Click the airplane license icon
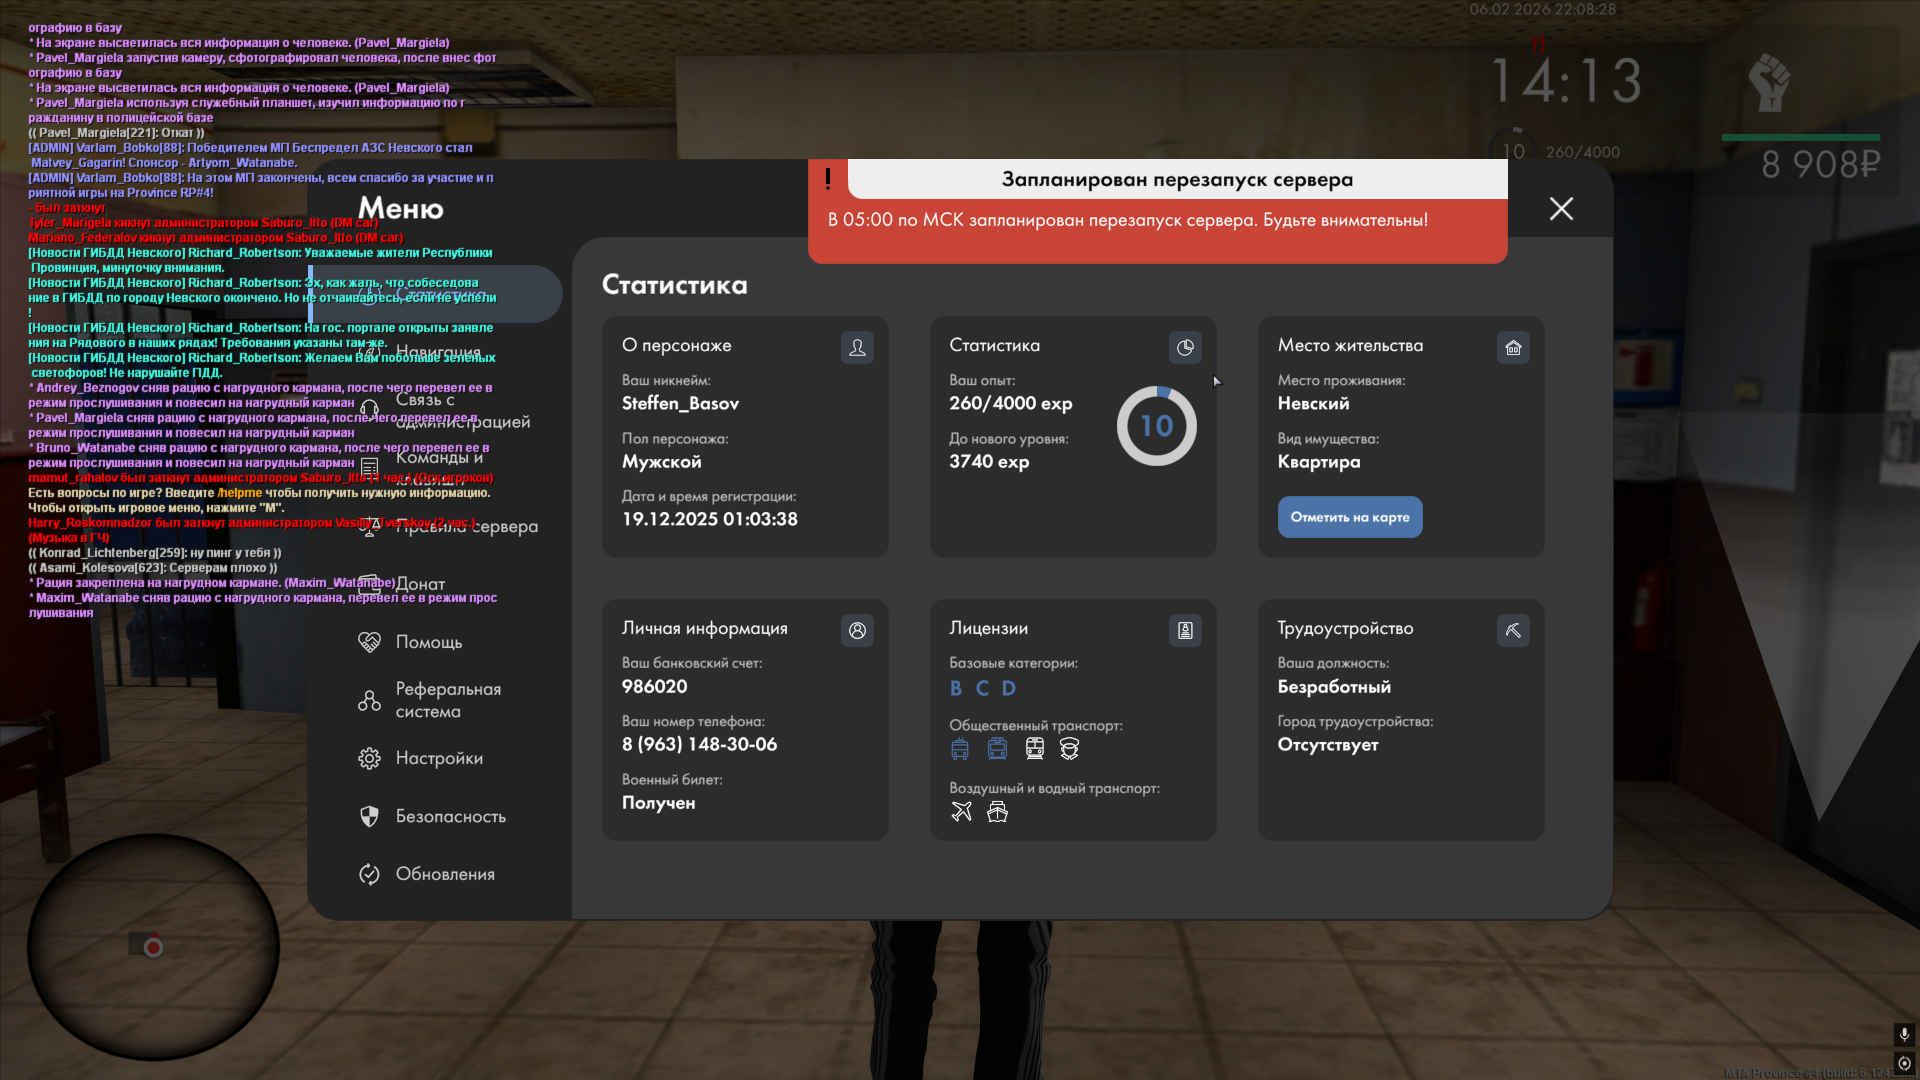Viewport: 1920px width, 1080px height. click(961, 811)
